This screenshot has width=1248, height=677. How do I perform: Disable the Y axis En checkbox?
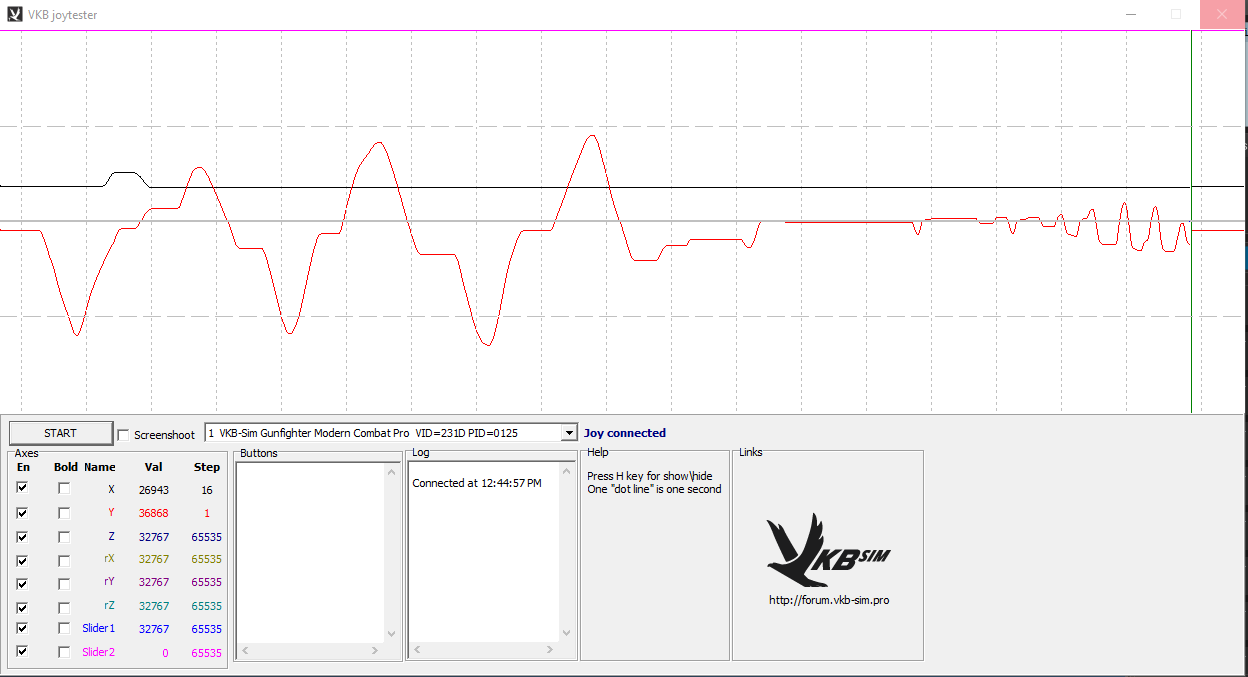(23, 512)
